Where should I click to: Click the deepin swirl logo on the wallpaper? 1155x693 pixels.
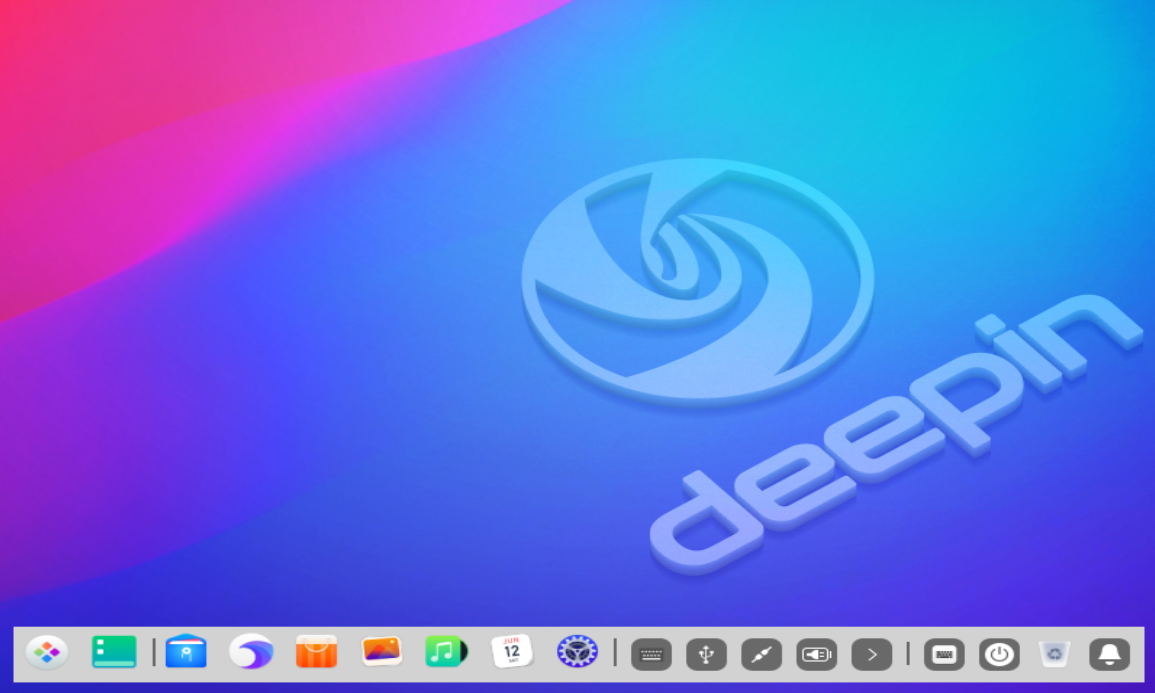[697, 282]
